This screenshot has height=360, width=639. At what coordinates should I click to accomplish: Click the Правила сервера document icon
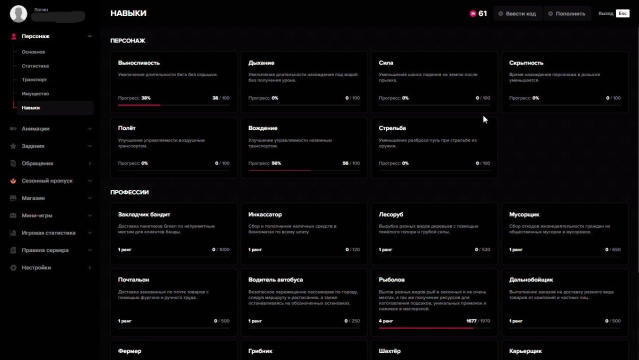click(13, 250)
